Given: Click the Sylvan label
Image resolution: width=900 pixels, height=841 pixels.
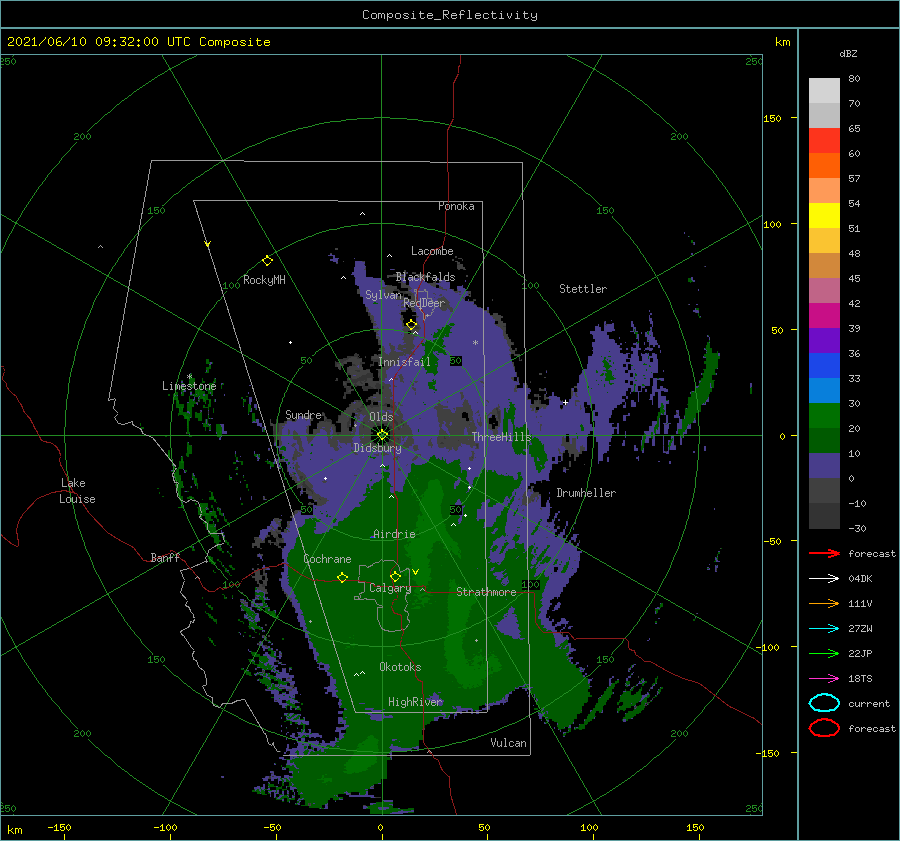Looking at the screenshot, I should coord(383,295).
